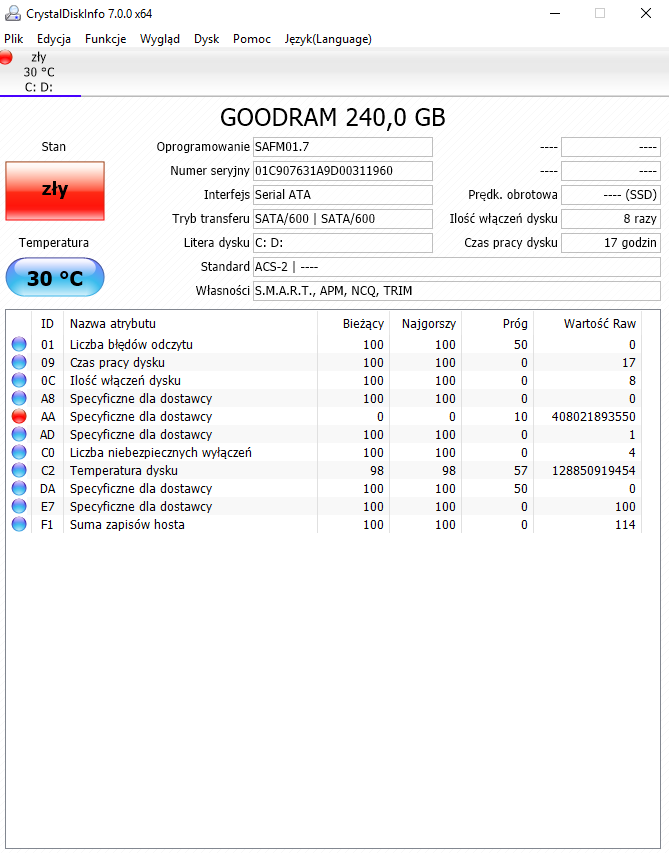The image size is (669, 853).
Task: Minimize the CrystalDiskInfo window
Action: point(555,14)
